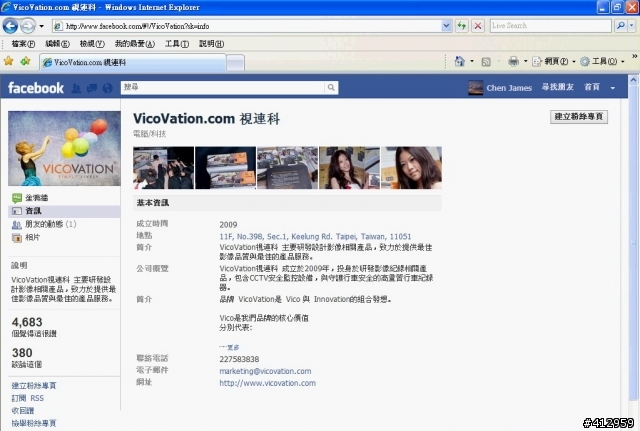Screen dimensions: 640x431
Task: Open third photo thumbnail with black device
Action: [x=287, y=168]
